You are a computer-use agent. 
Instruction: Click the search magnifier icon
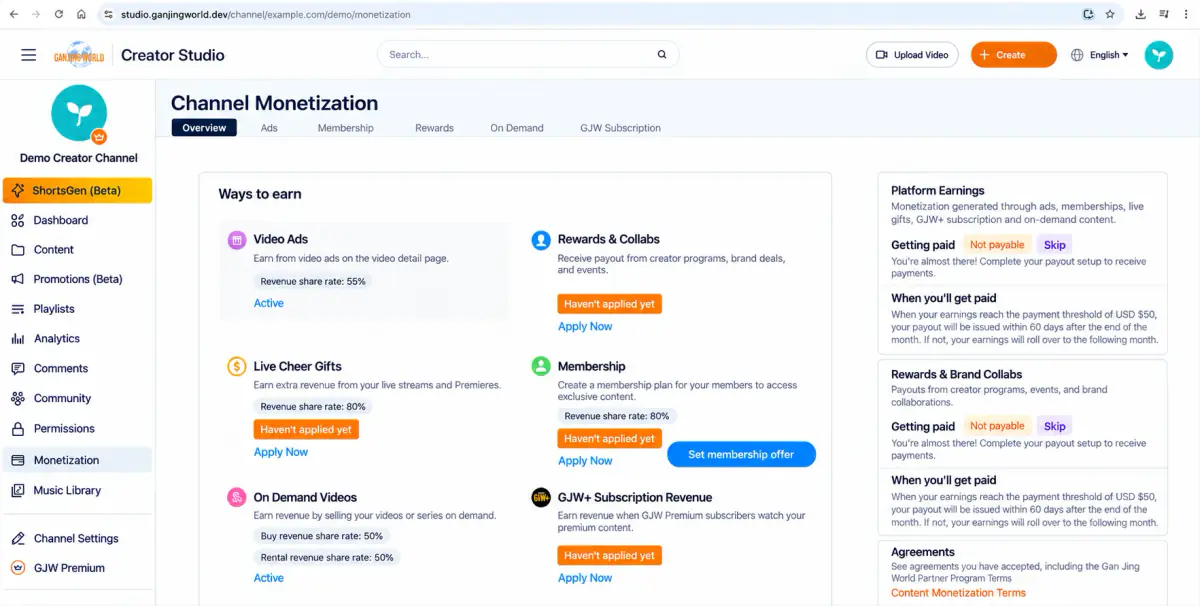[662, 55]
